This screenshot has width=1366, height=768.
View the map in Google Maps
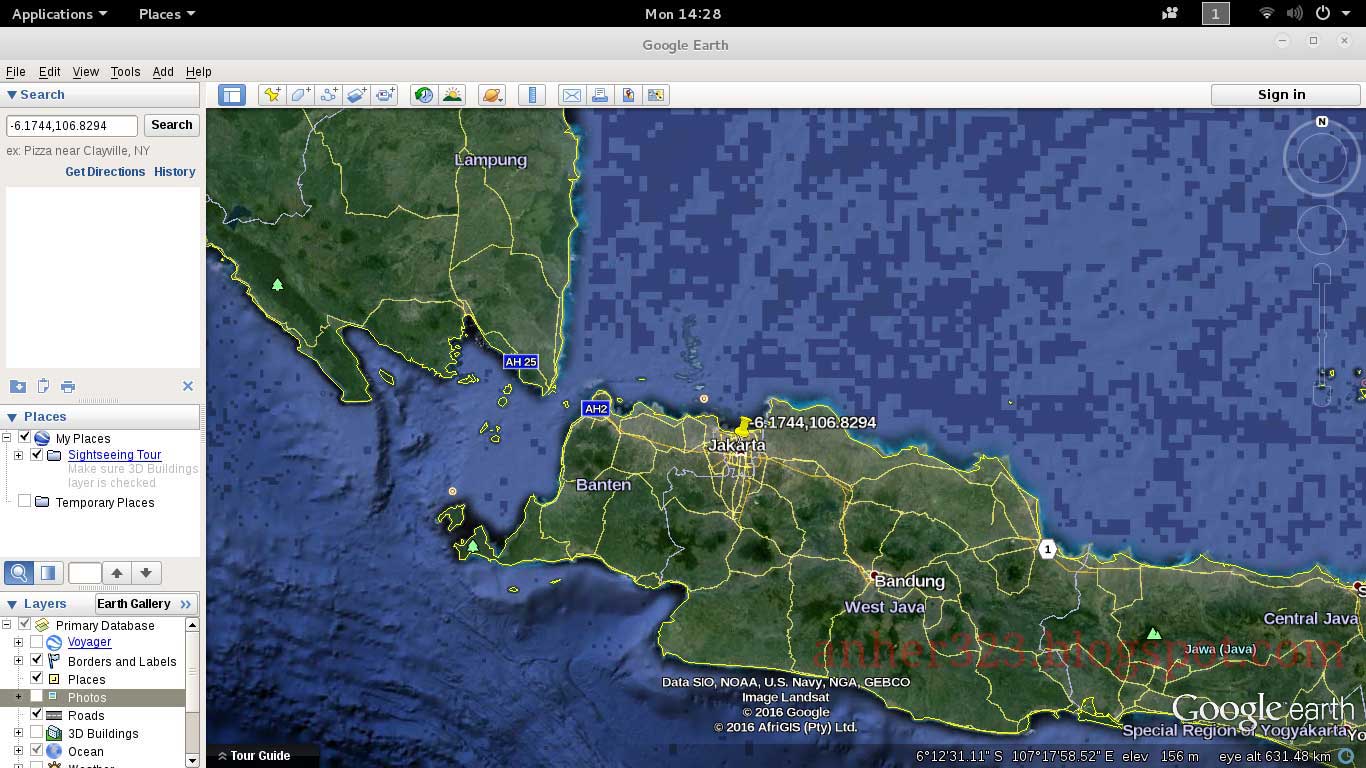point(656,95)
